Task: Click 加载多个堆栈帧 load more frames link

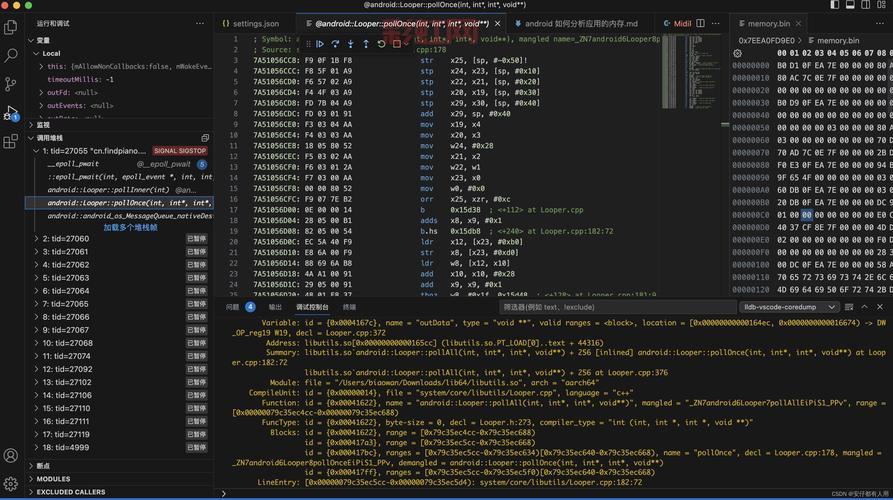Action: click(x=130, y=227)
